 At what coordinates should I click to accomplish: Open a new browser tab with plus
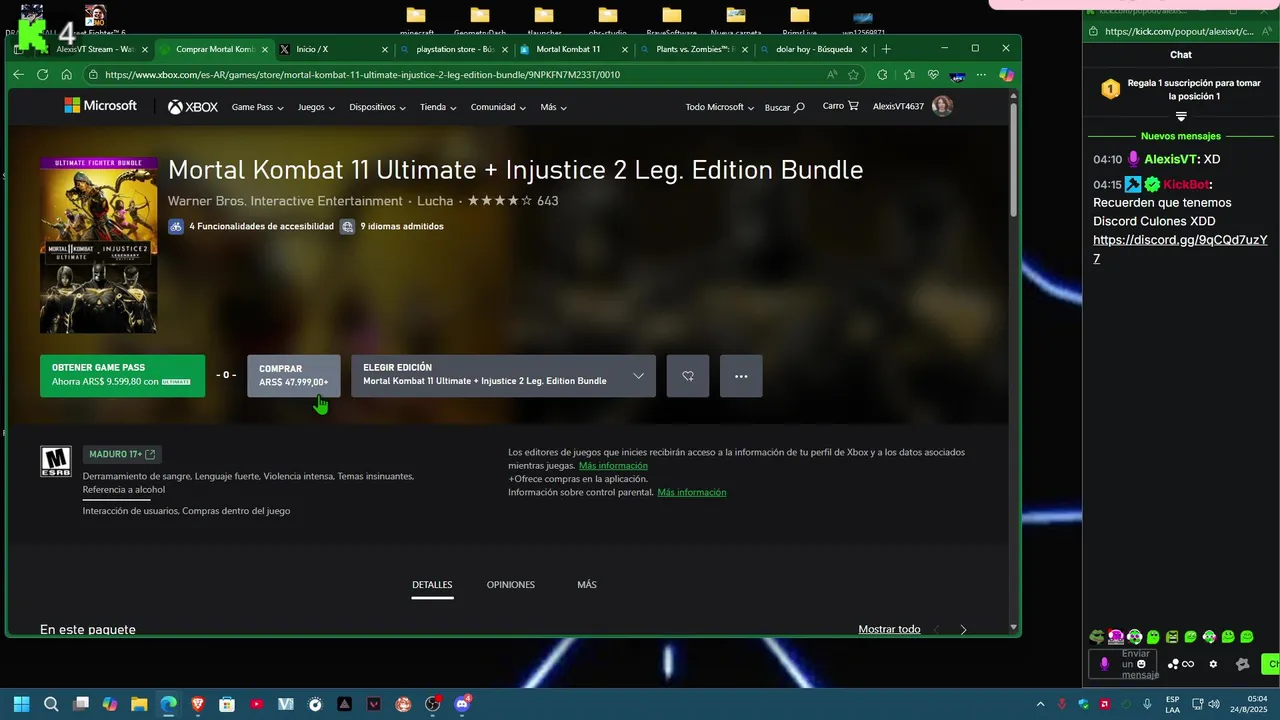click(x=886, y=49)
